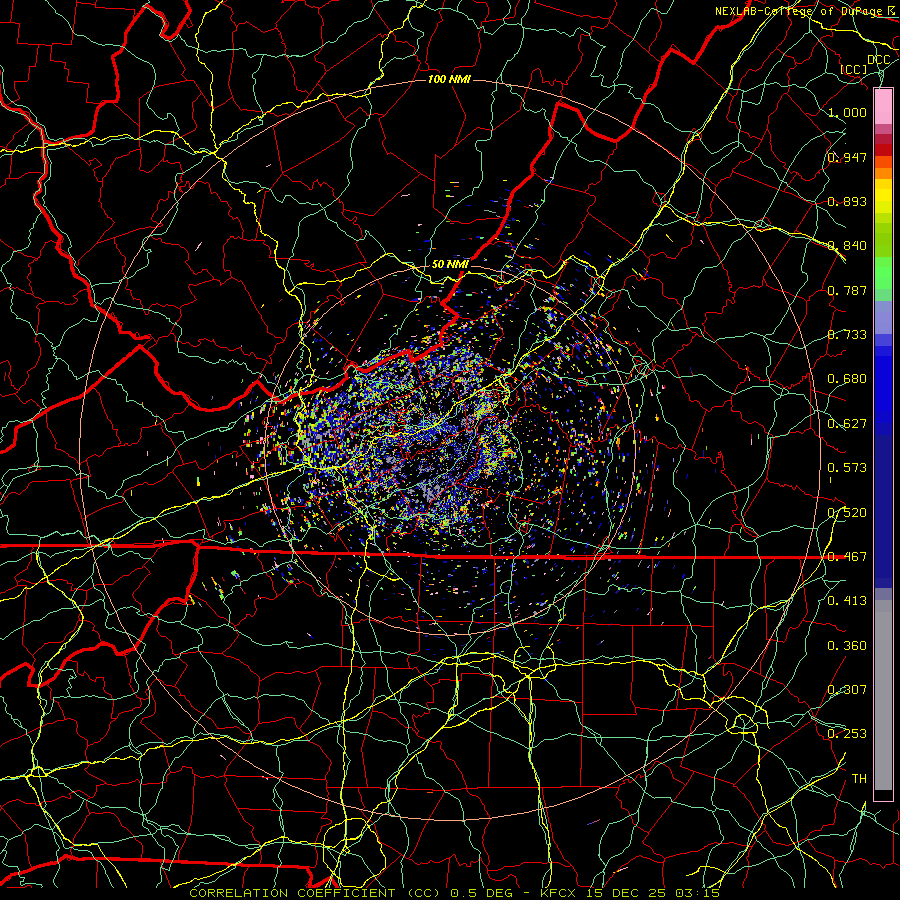
Task: Select the 0.360 color scale value
Action: pyautogui.click(x=847, y=646)
